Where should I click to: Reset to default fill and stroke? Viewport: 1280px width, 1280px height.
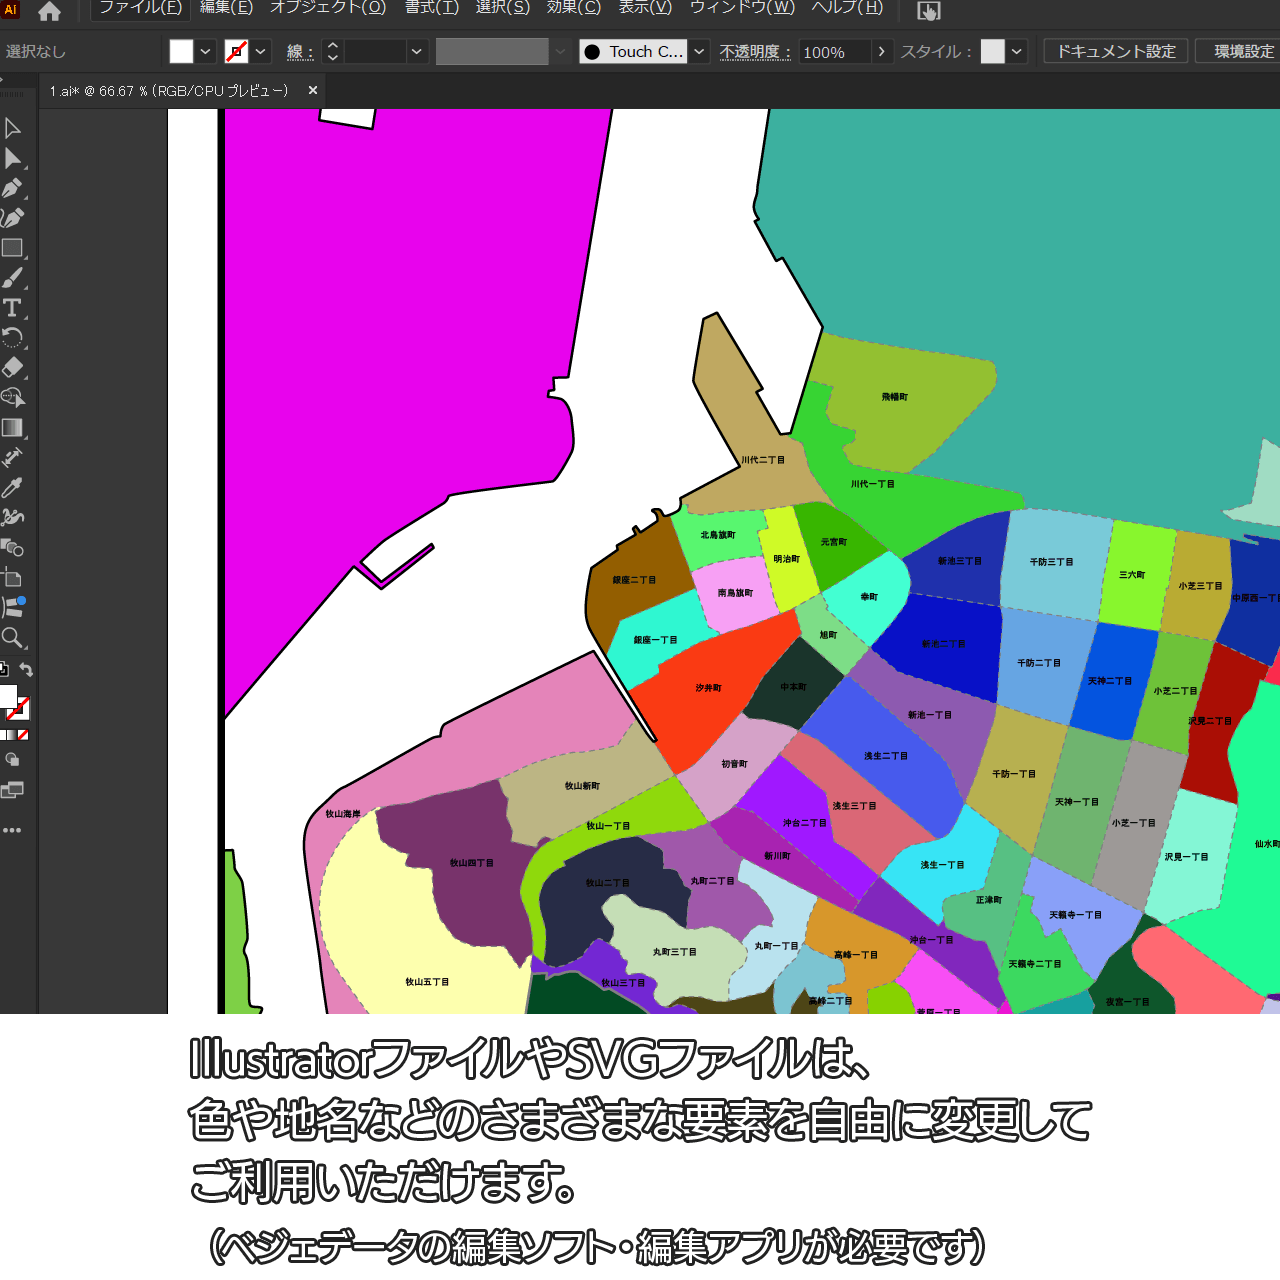[x=4, y=670]
